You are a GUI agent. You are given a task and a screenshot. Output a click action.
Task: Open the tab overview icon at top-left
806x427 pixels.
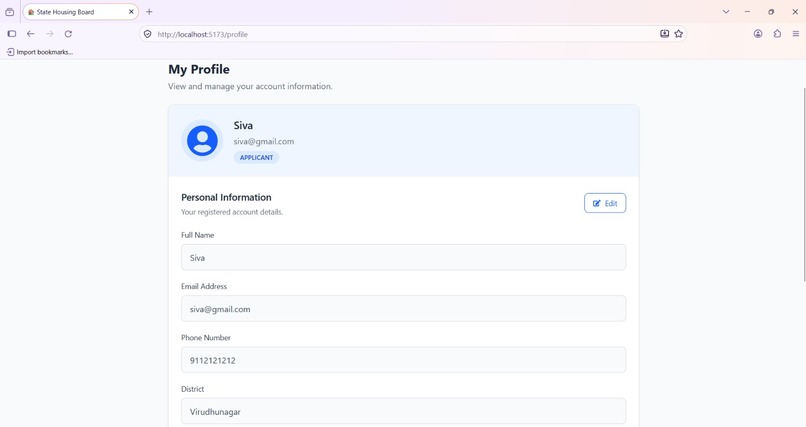(x=10, y=12)
